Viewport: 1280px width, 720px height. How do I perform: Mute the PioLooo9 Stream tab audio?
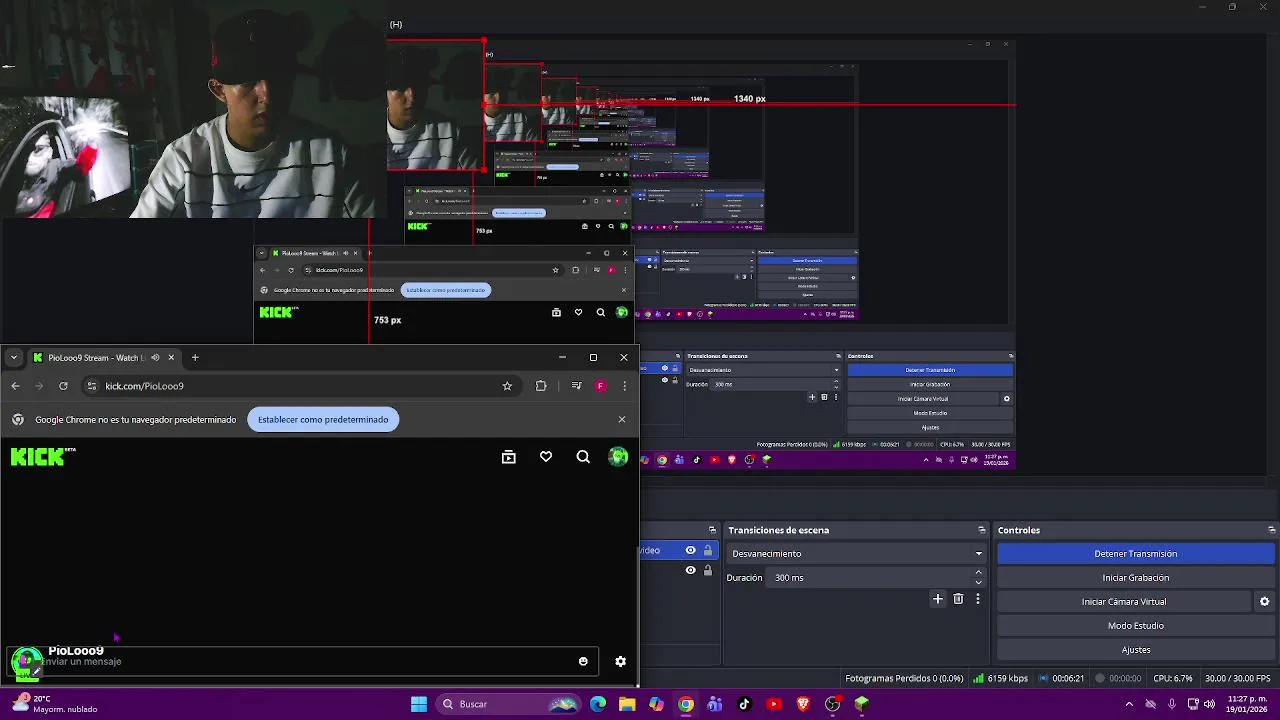tap(155, 357)
